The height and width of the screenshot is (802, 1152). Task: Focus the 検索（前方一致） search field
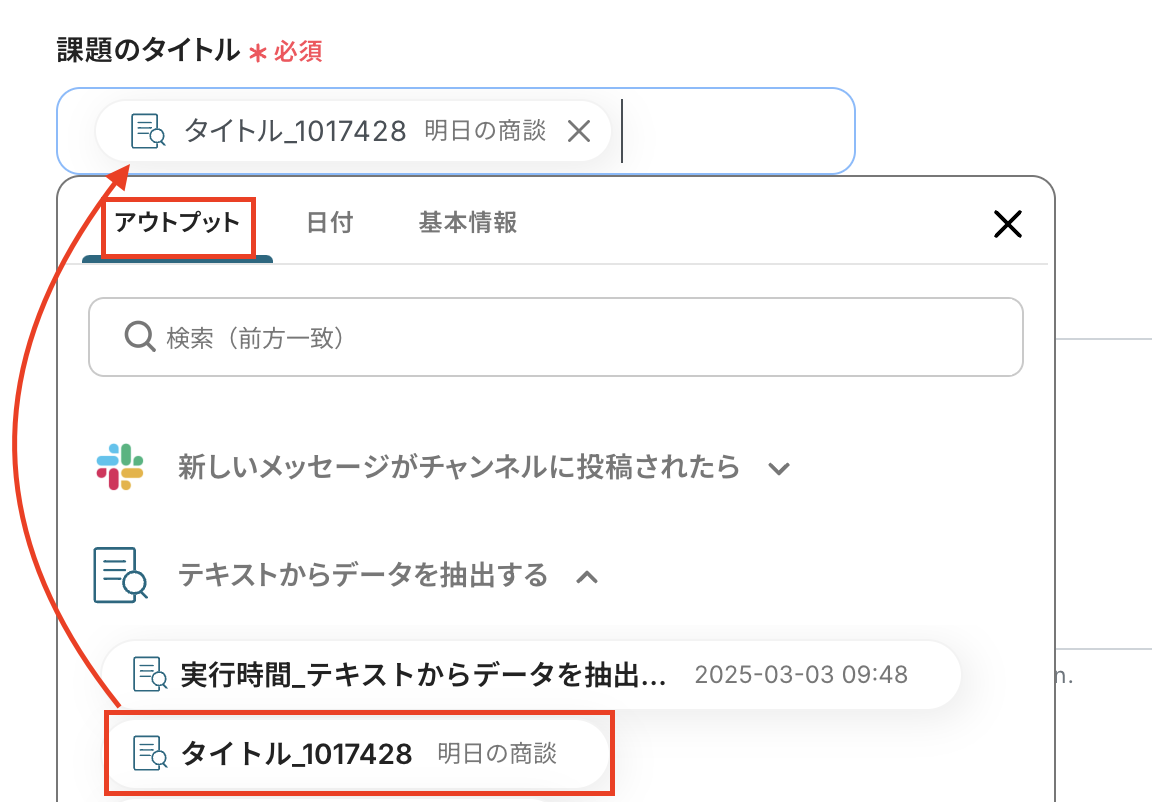click(580, 338)
